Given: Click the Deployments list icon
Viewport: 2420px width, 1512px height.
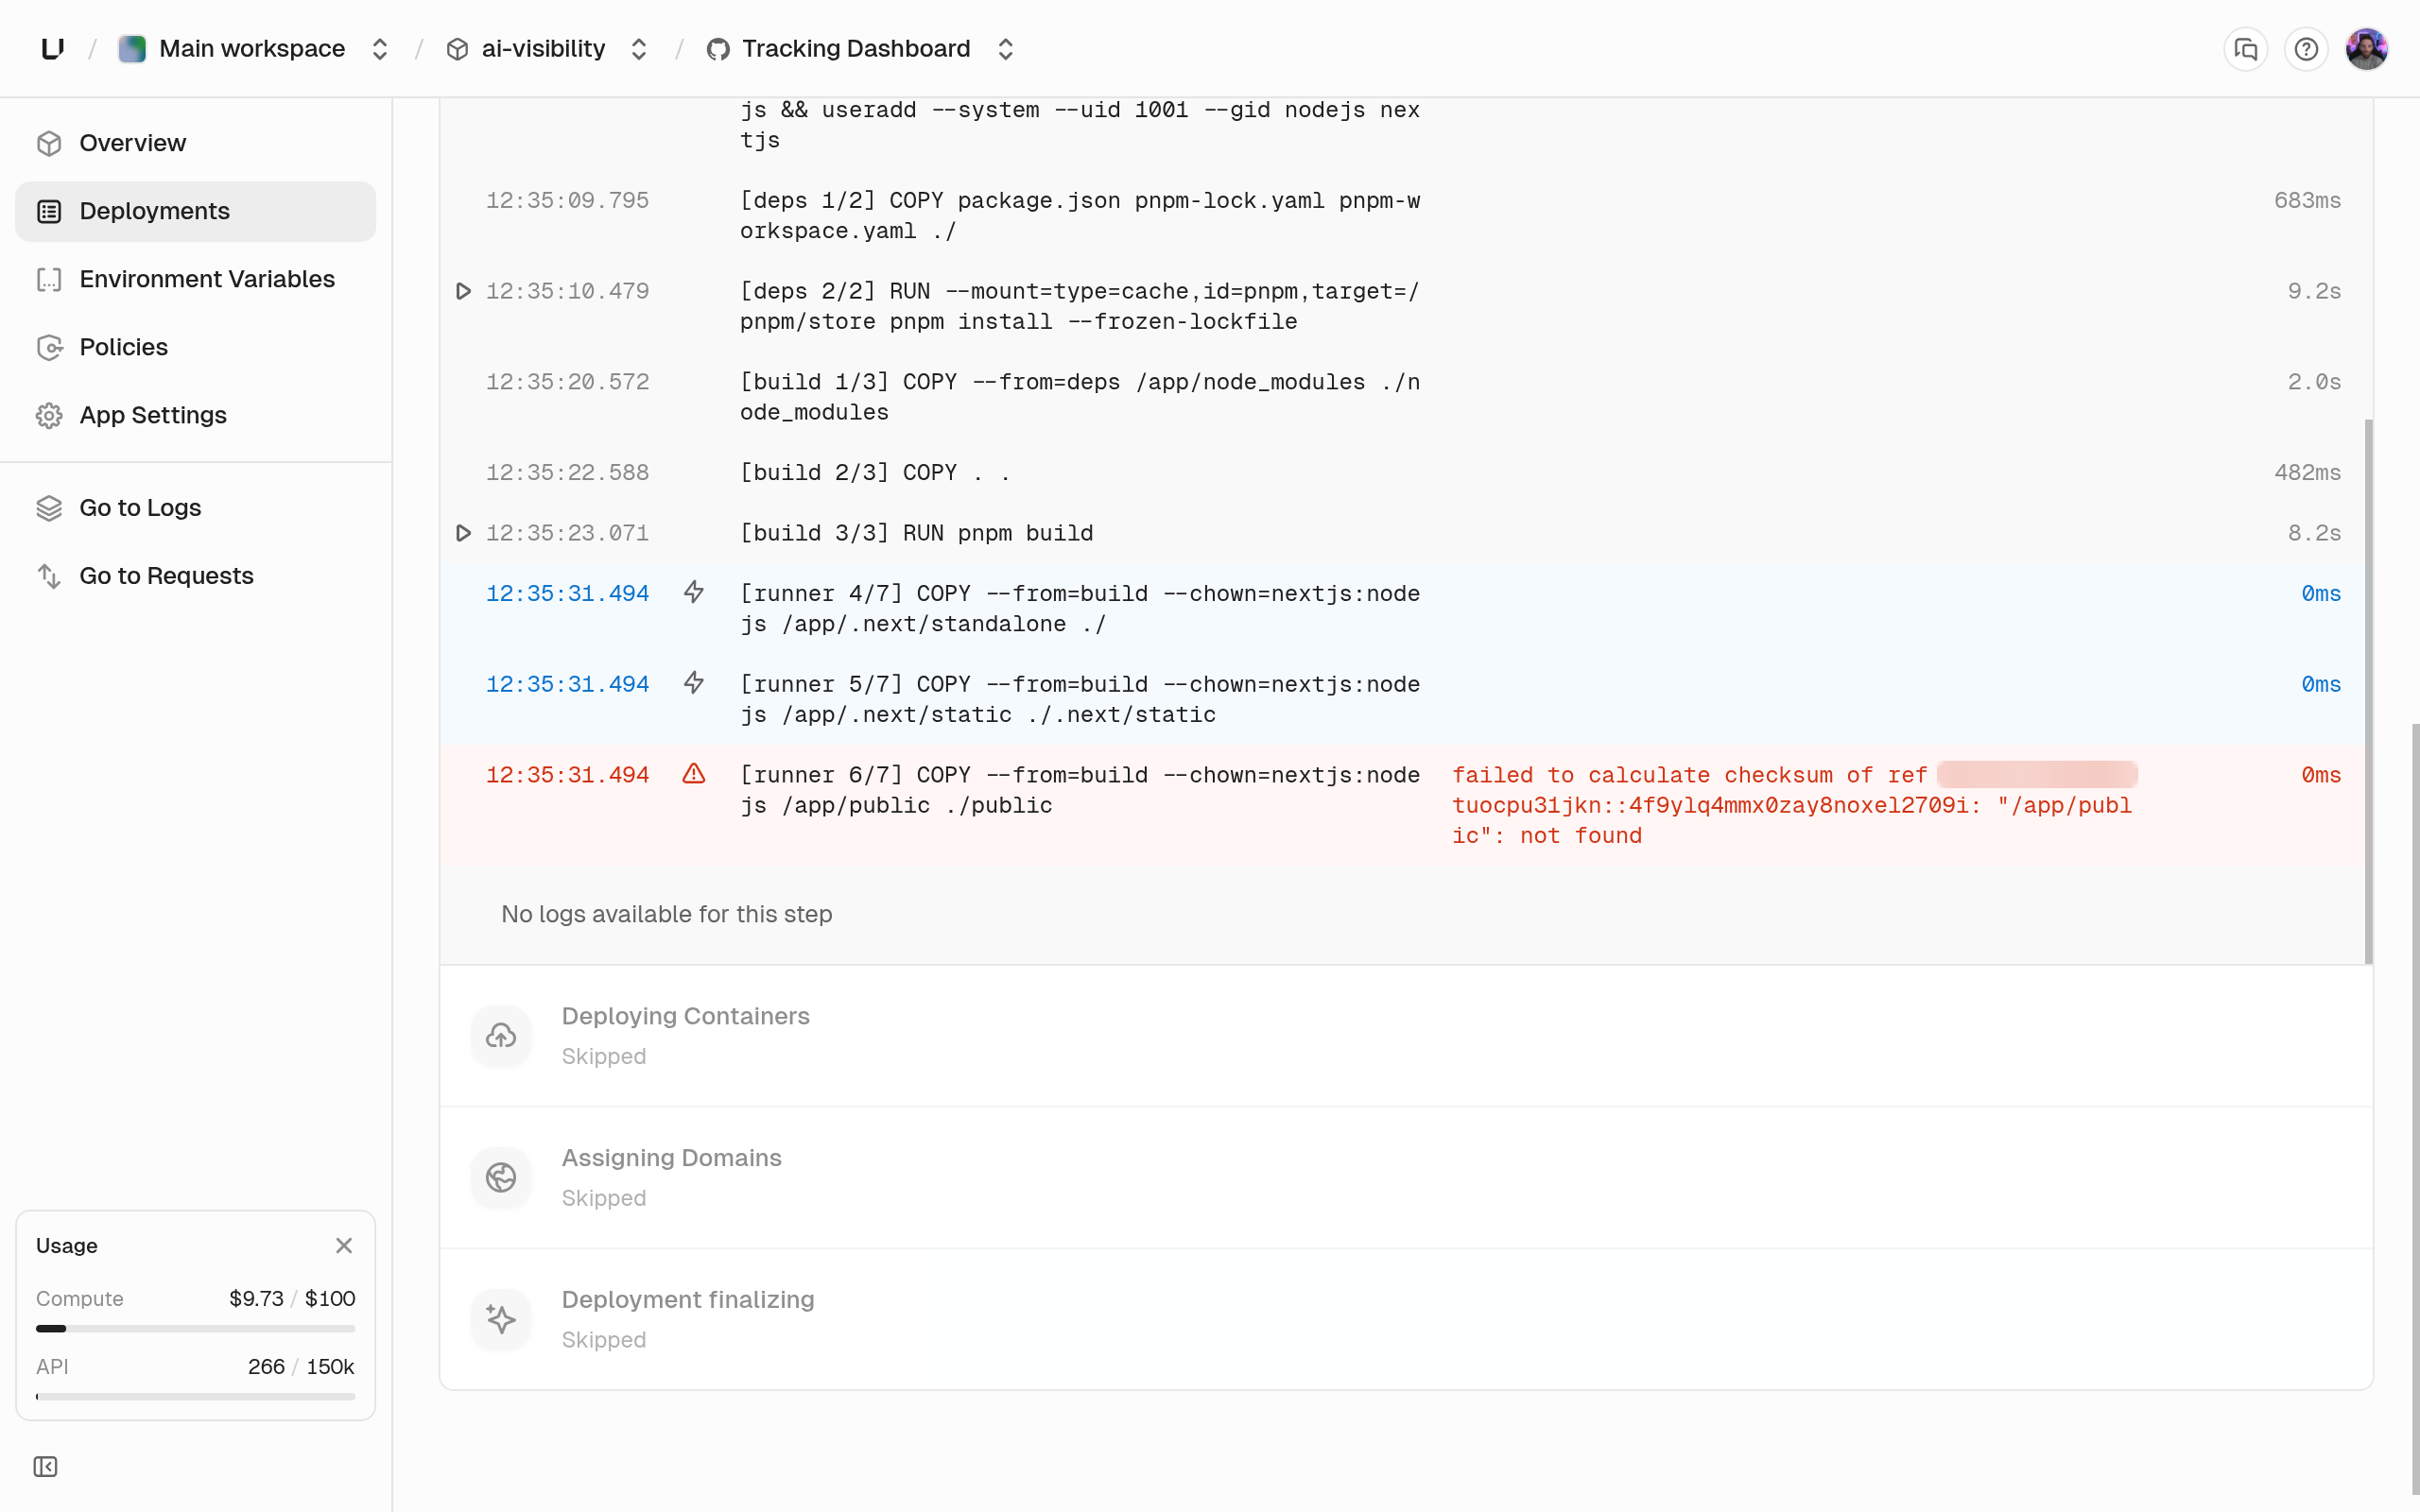Looking at the screenshot, I should click(x=49, y=212).
